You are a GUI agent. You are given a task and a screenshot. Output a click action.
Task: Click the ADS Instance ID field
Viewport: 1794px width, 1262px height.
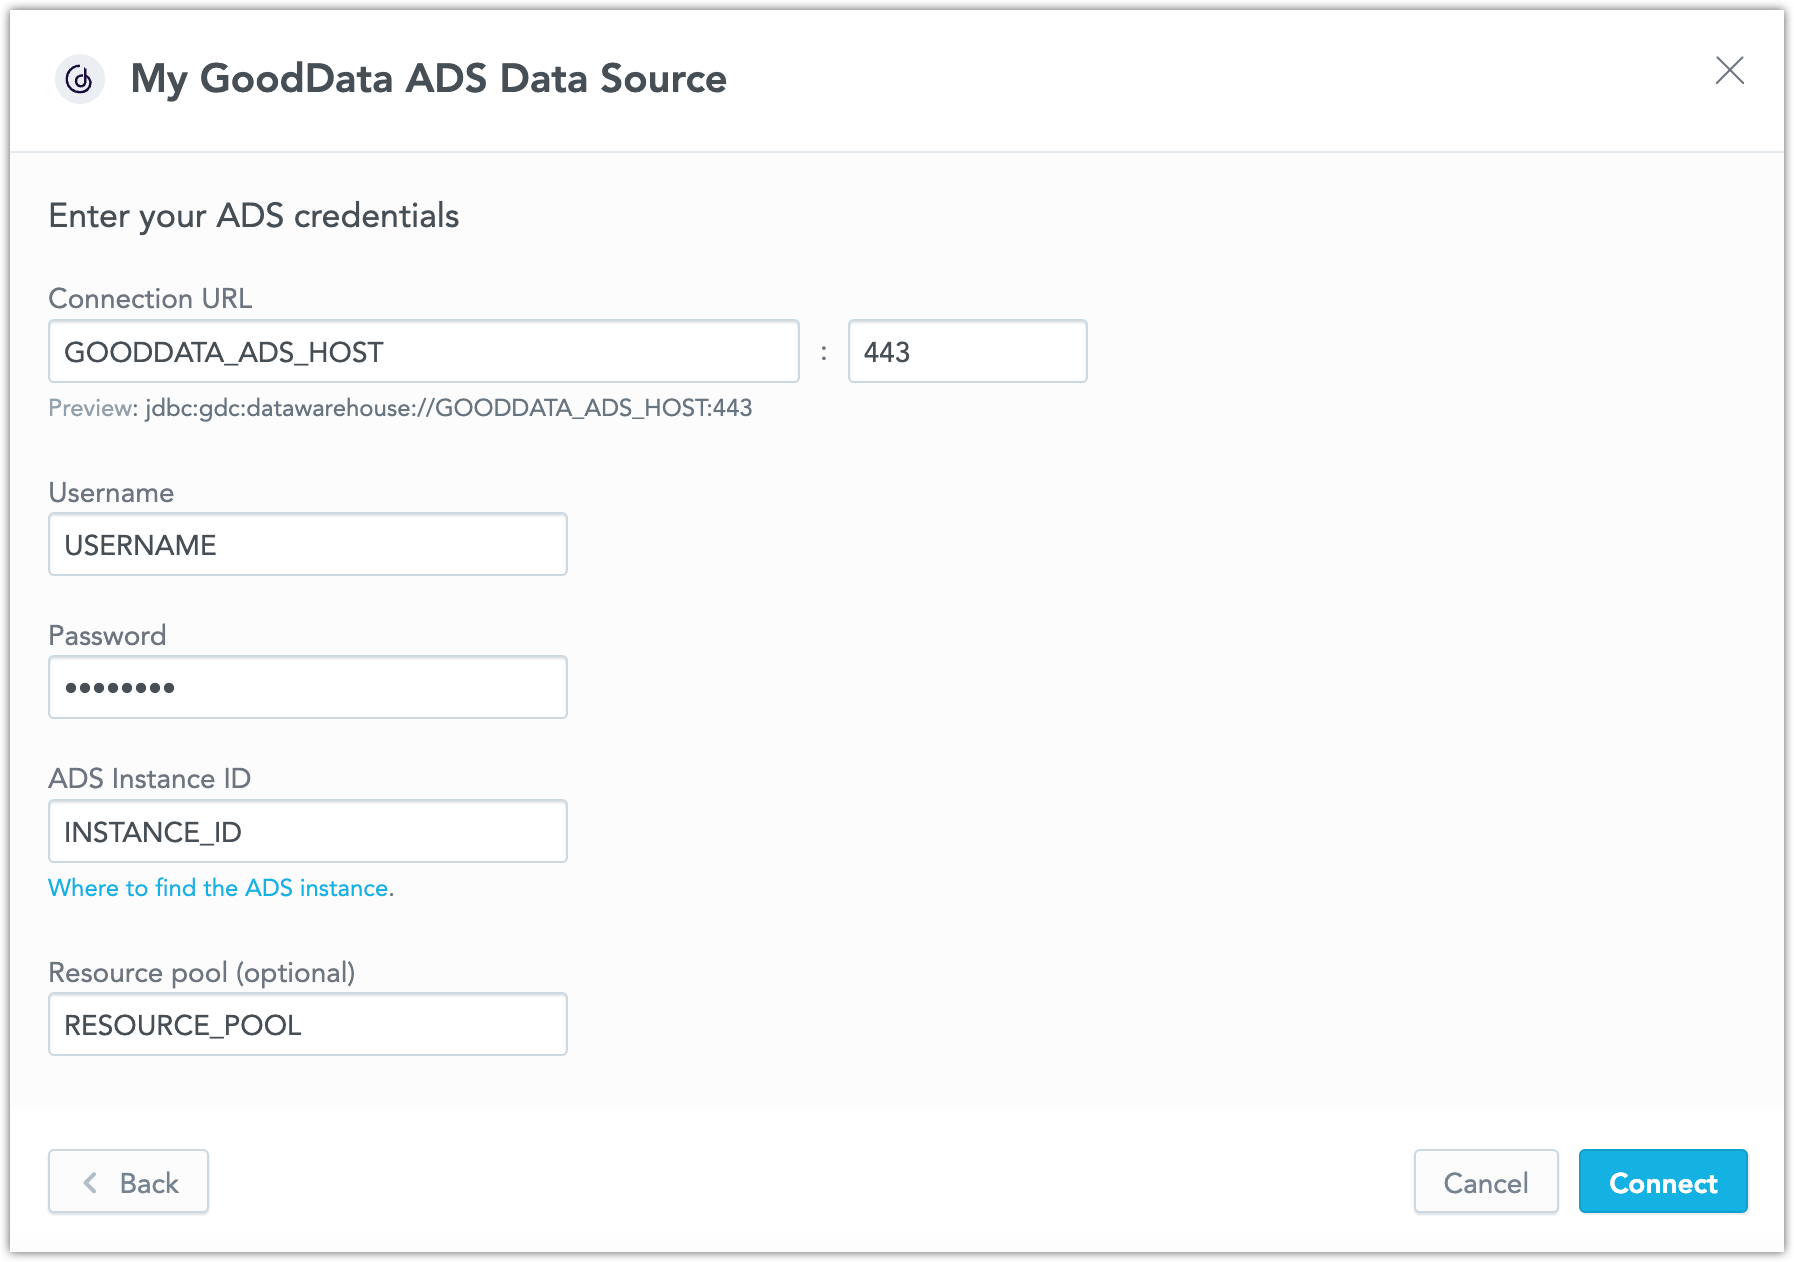(x=308, y=831)
